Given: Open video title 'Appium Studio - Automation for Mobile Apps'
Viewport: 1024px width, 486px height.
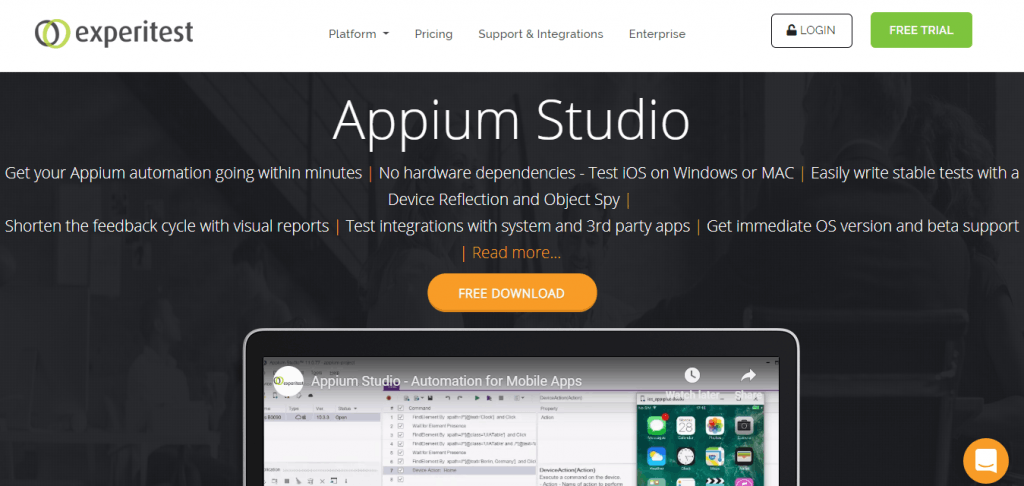Looking at the screenshot, I should click(446, 381).
